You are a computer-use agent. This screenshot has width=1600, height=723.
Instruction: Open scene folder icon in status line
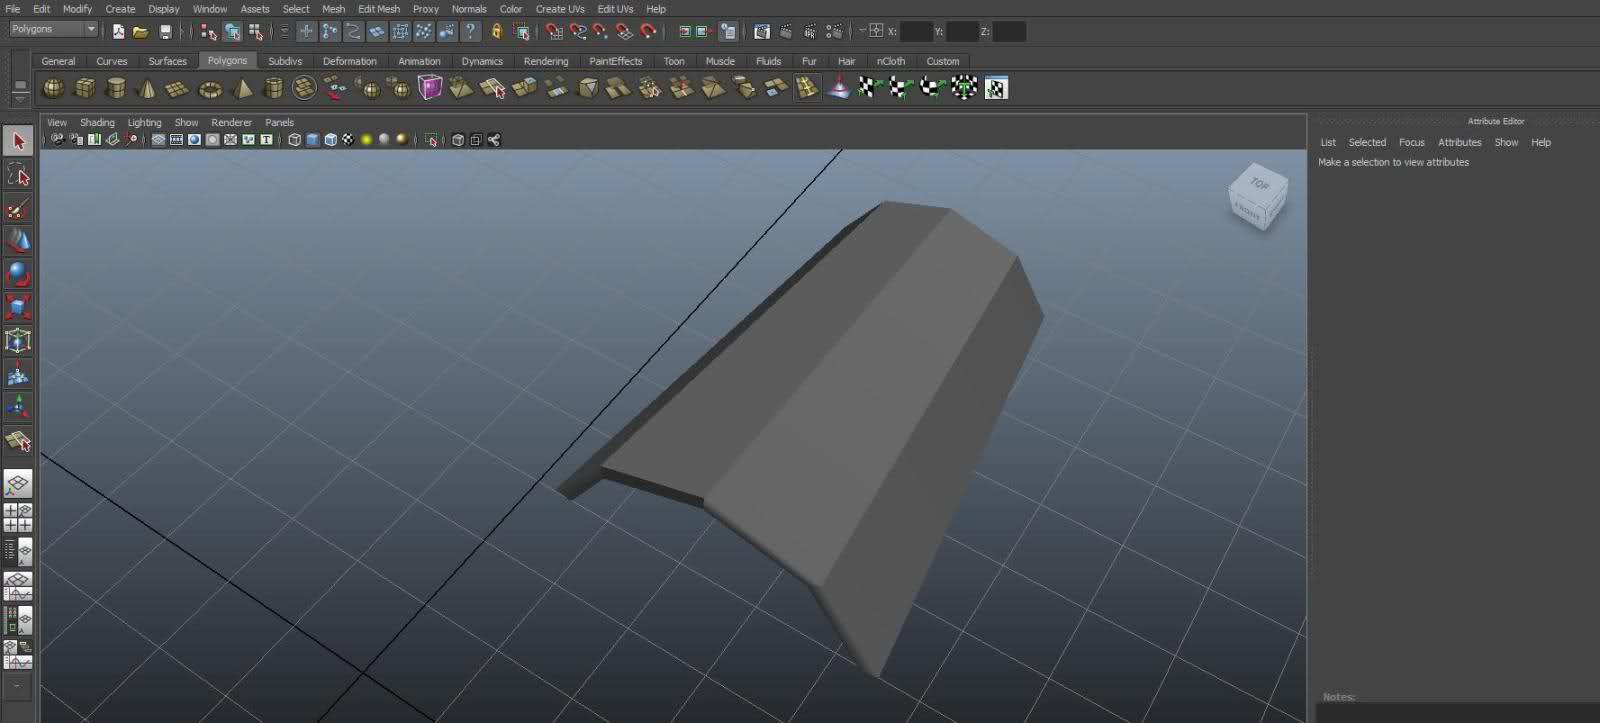pos(141,32)
